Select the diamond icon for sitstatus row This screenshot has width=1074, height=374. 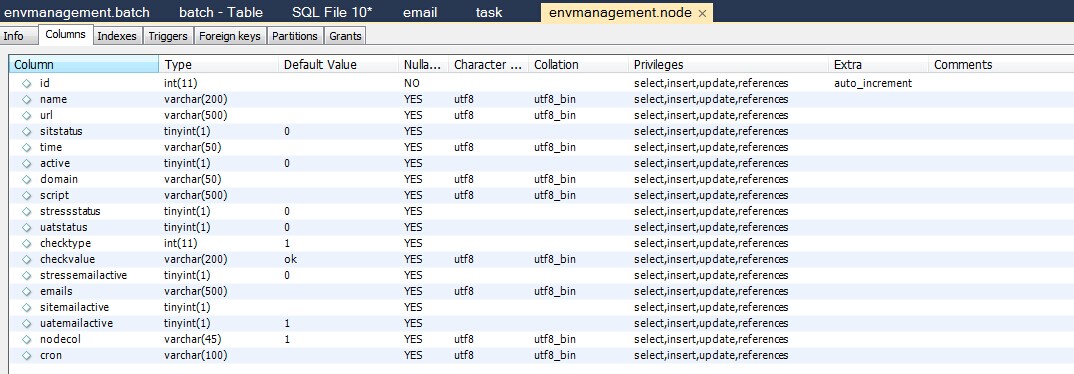point(27,131)
